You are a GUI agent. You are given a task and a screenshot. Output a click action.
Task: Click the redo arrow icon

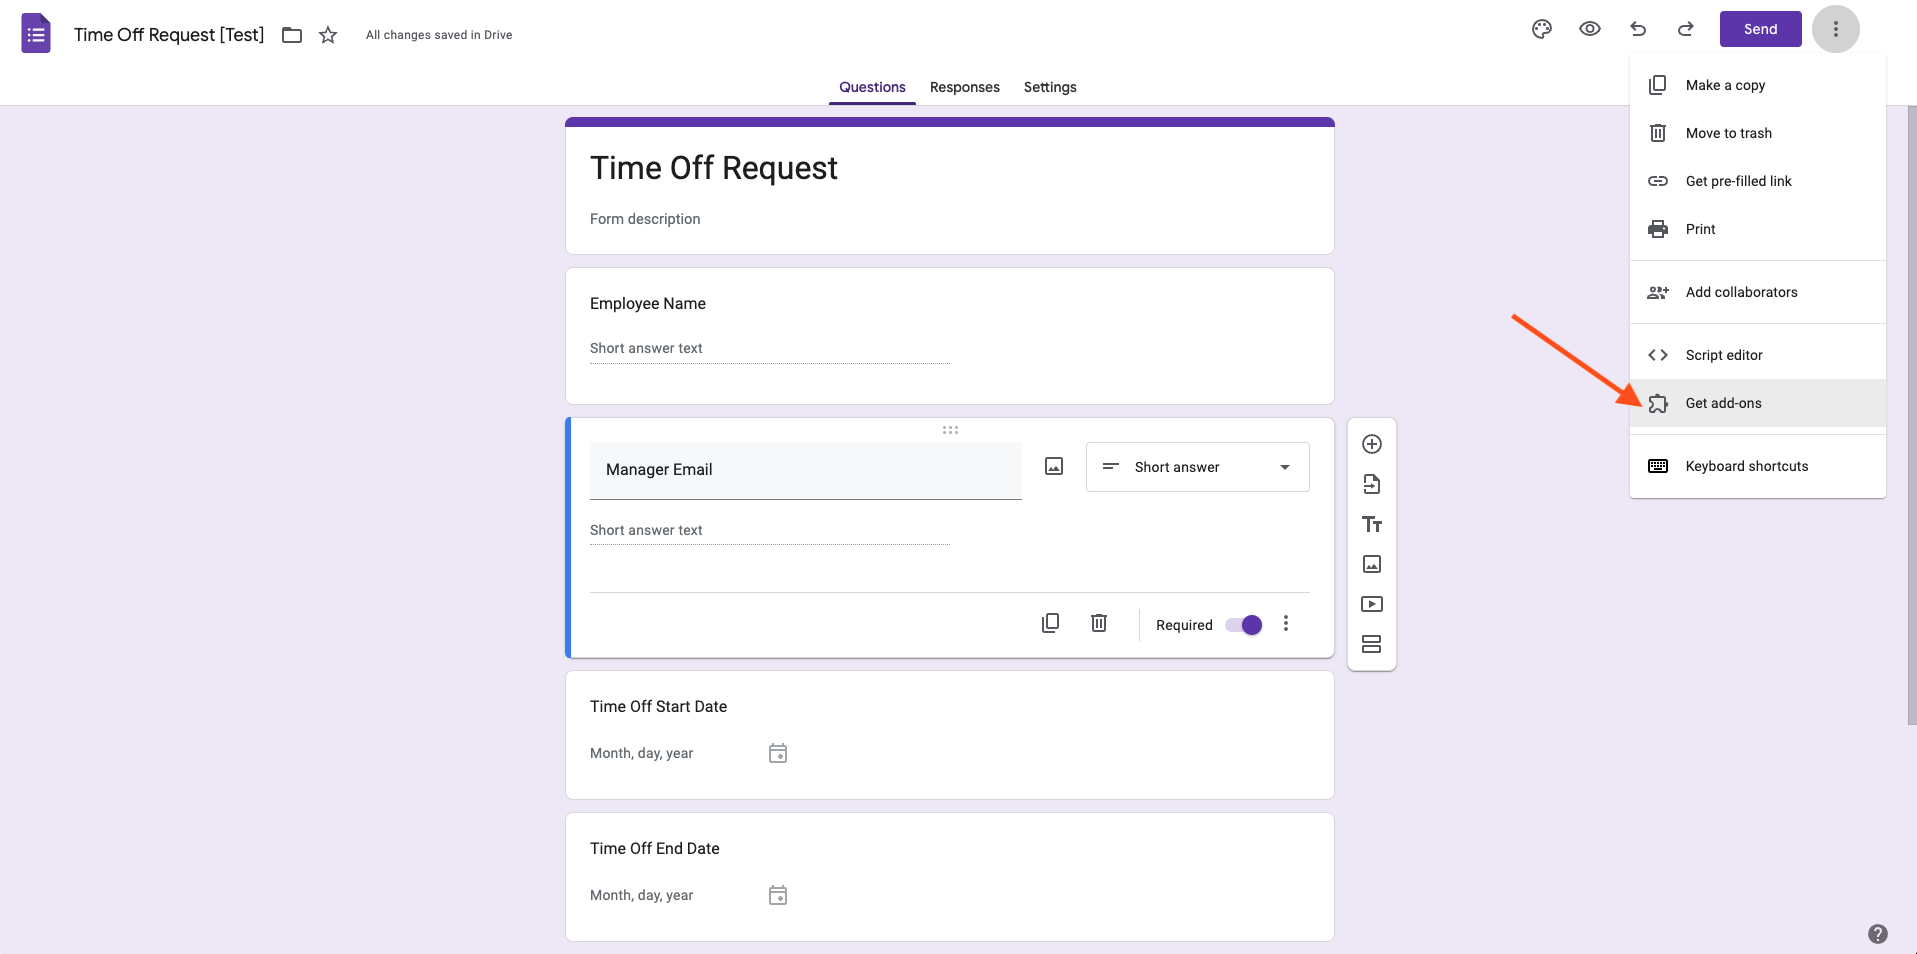1686,29
